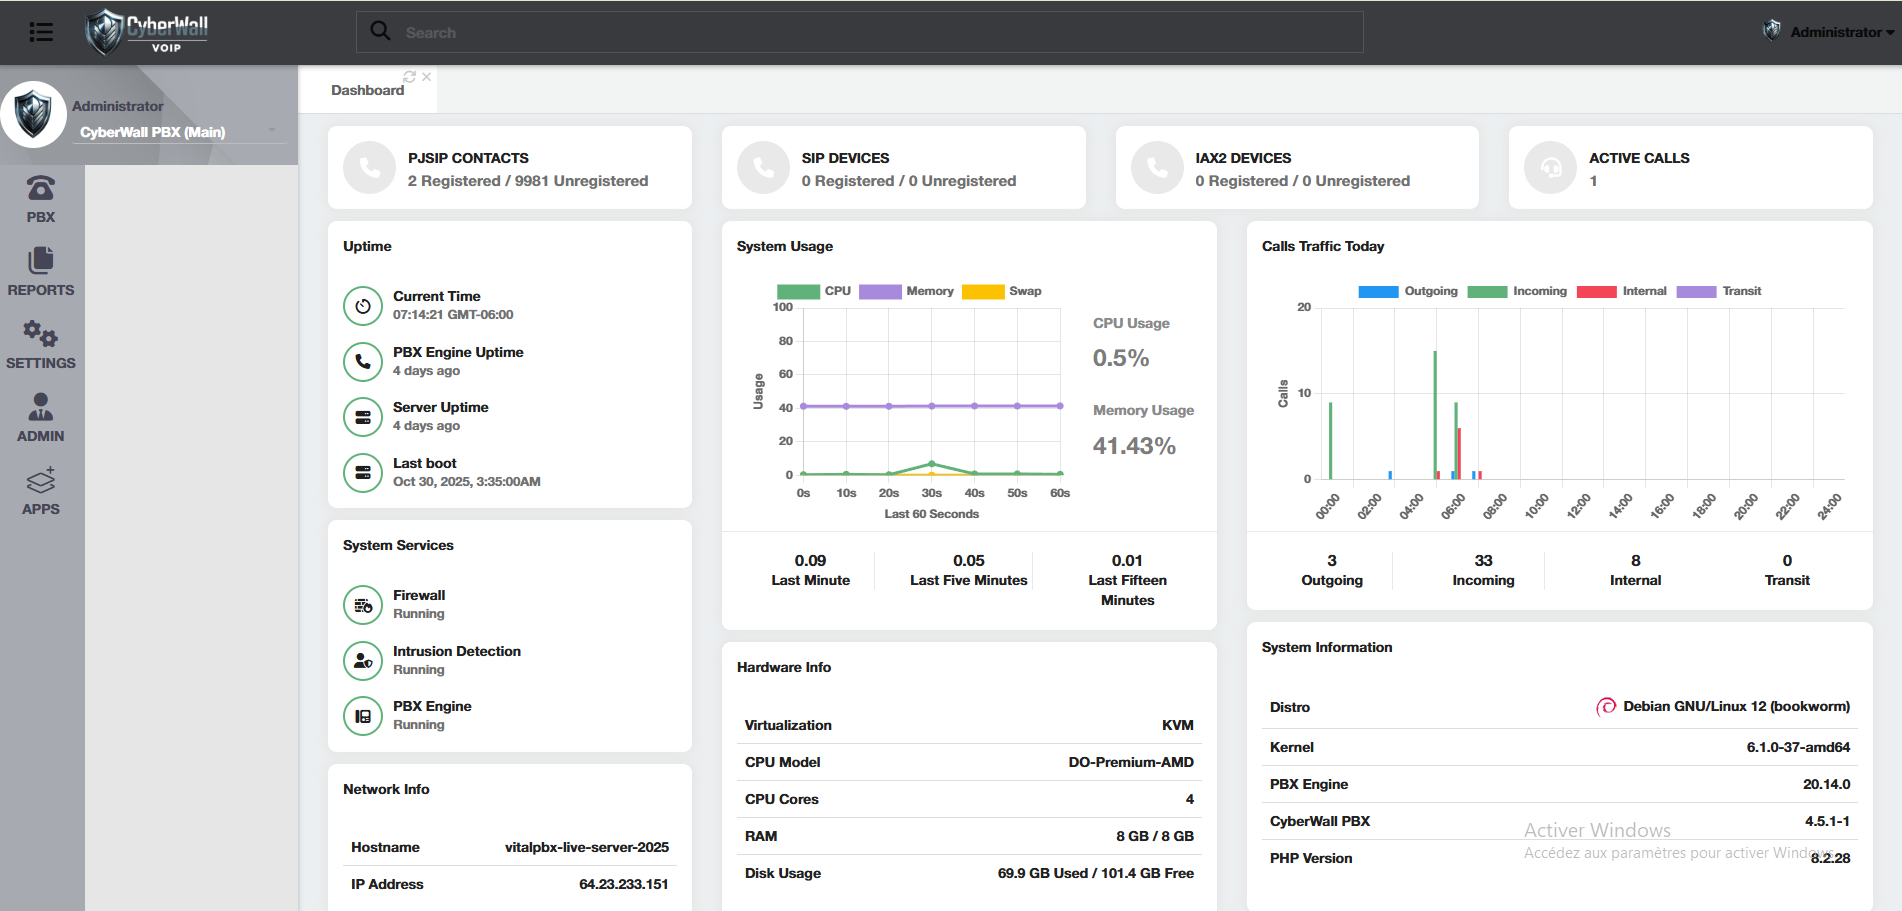Click the refresh icon on Dashboard tab
The height and width of the screenshot is (911, 1902).
(x=409, y=77)
